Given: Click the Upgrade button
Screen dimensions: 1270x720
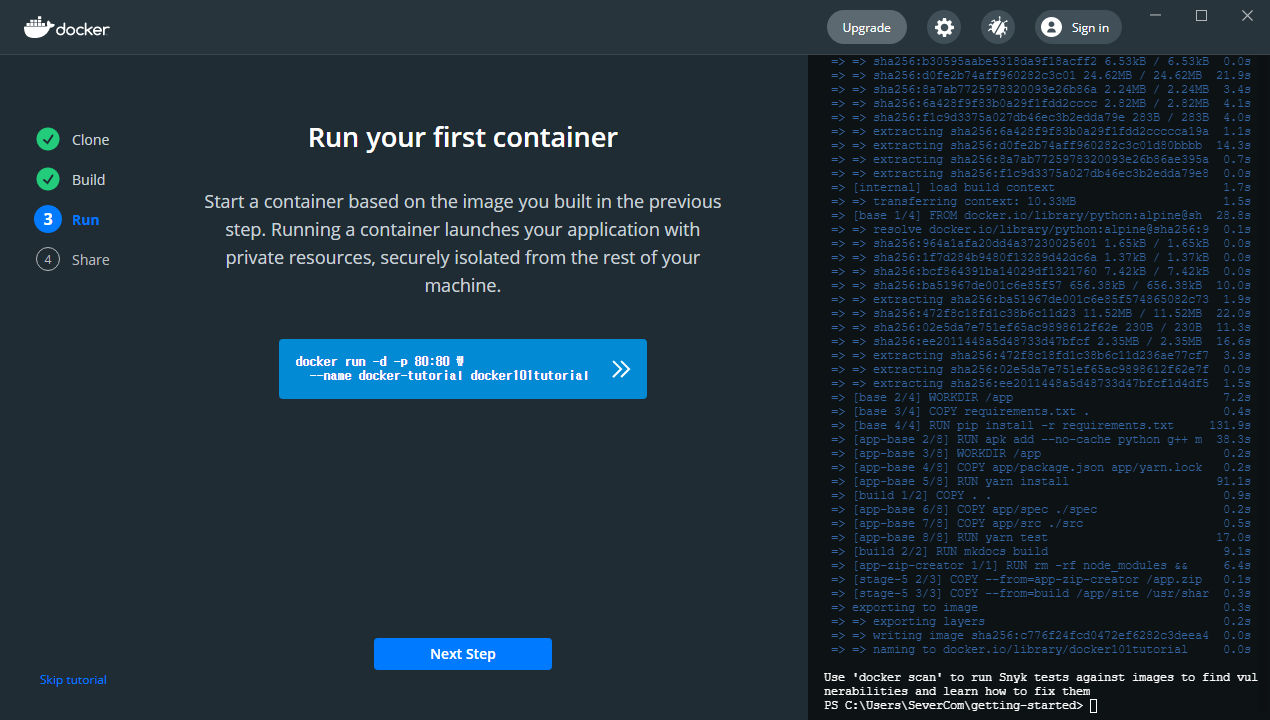Looking at the screenshot, I should [x=866, y=27].
